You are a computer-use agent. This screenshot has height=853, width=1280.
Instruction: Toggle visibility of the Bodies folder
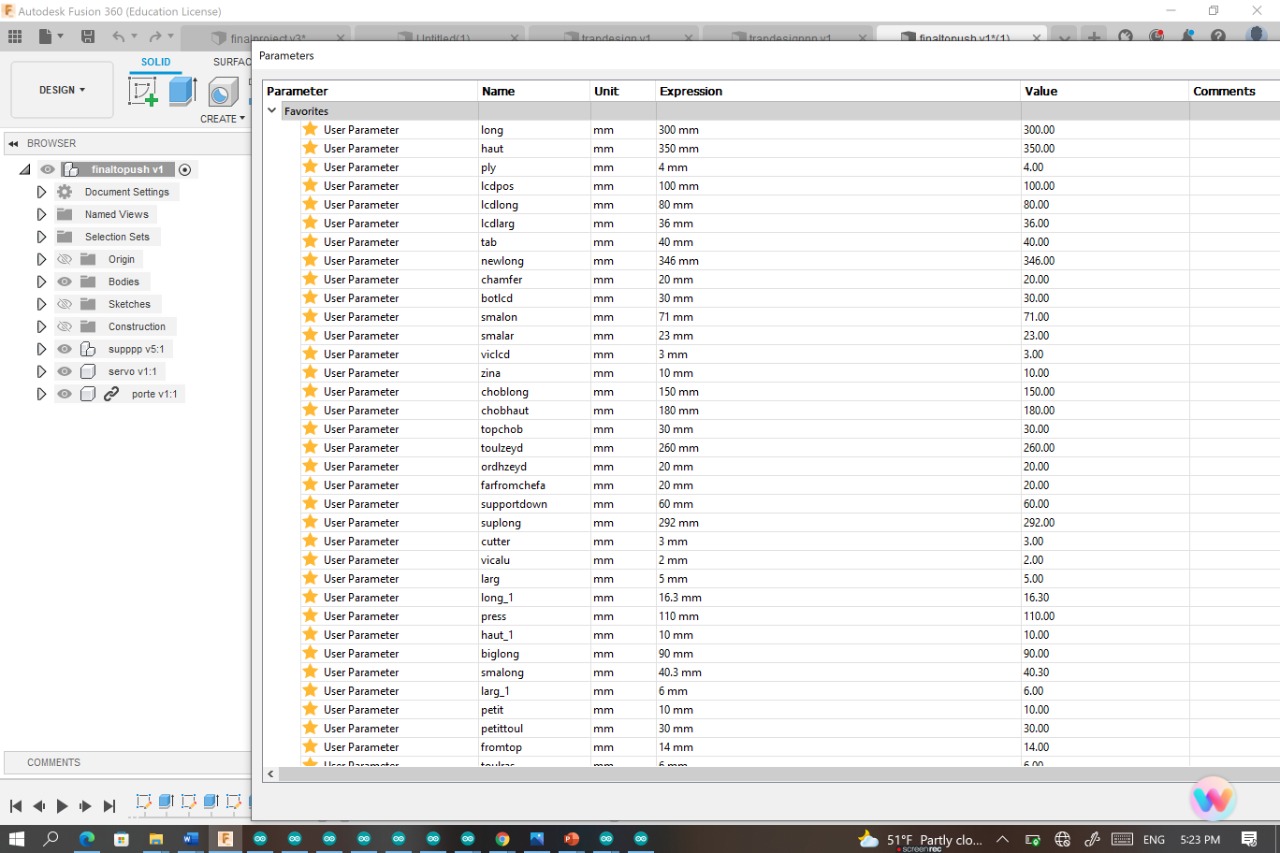(65, 282)
